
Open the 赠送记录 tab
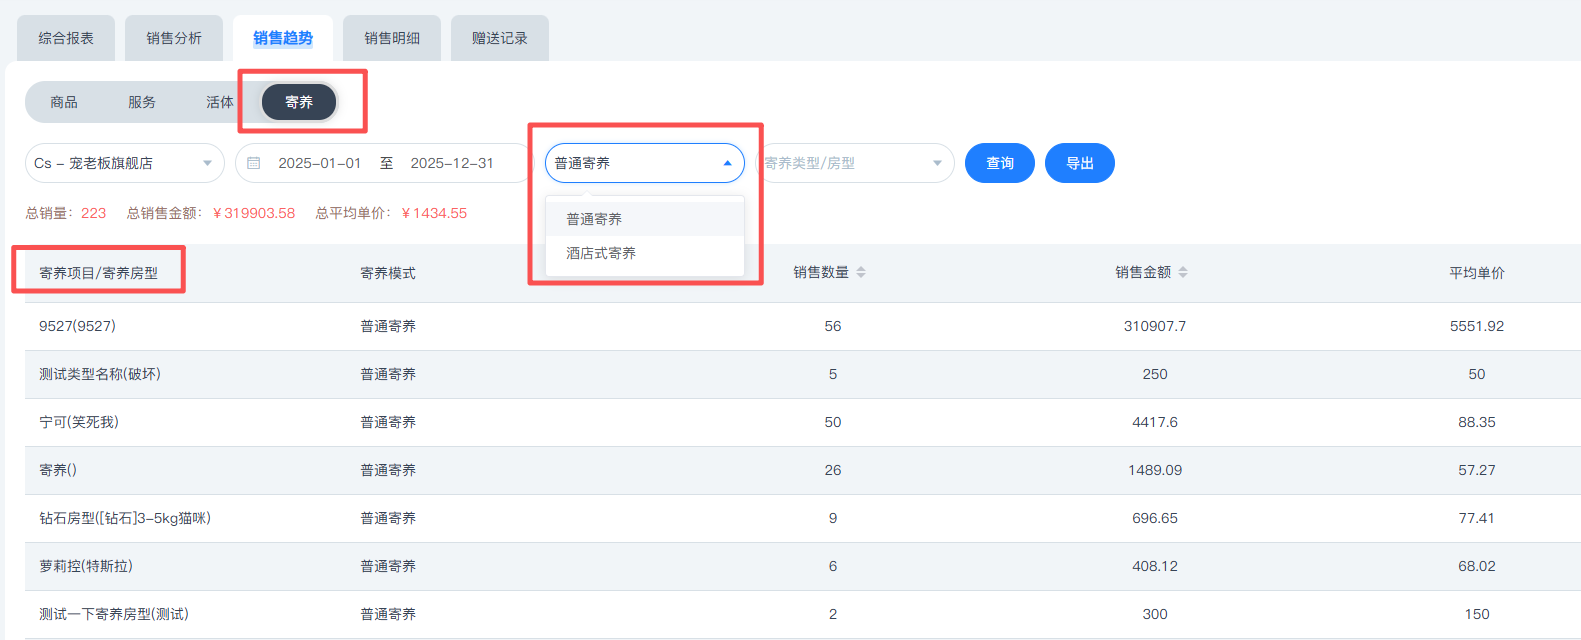tap(500, 38)
